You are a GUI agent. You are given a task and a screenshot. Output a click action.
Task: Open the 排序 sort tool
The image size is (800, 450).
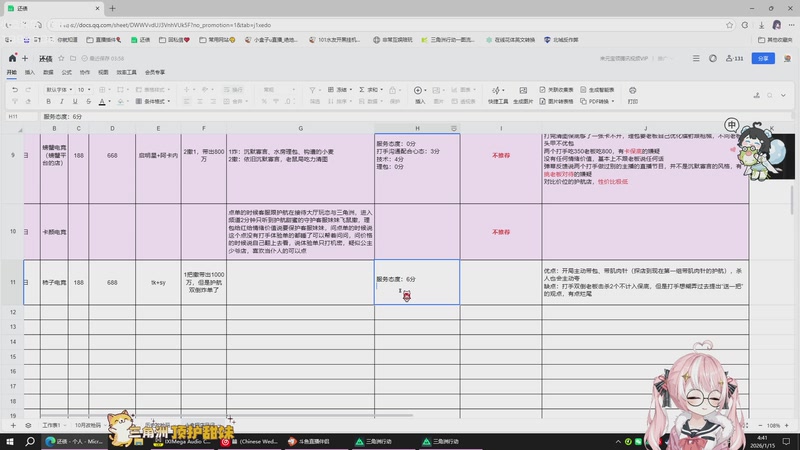[x=338, y=102]
